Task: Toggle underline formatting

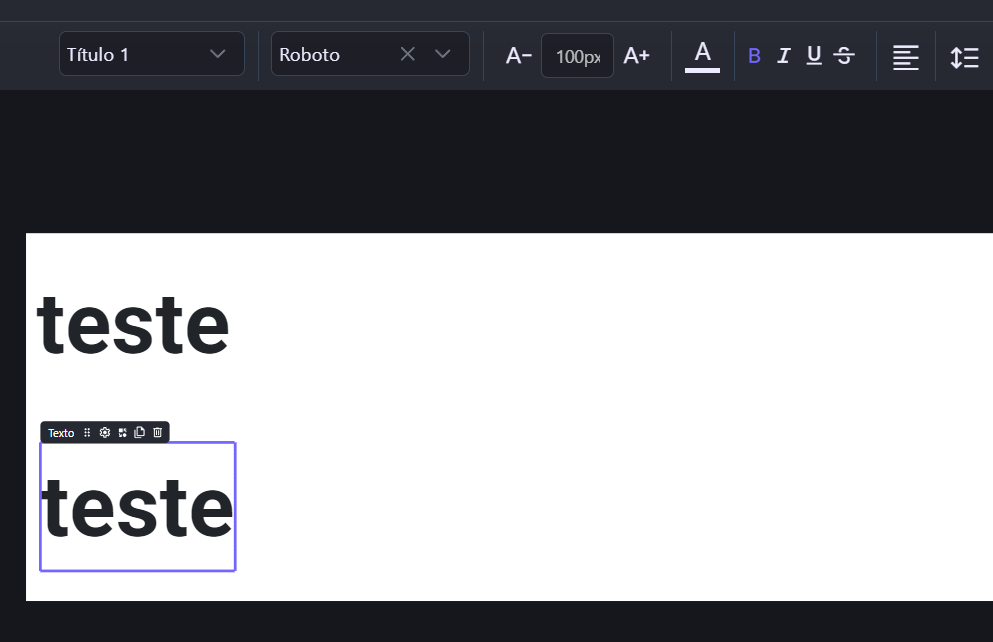Action: pos(814,56)
